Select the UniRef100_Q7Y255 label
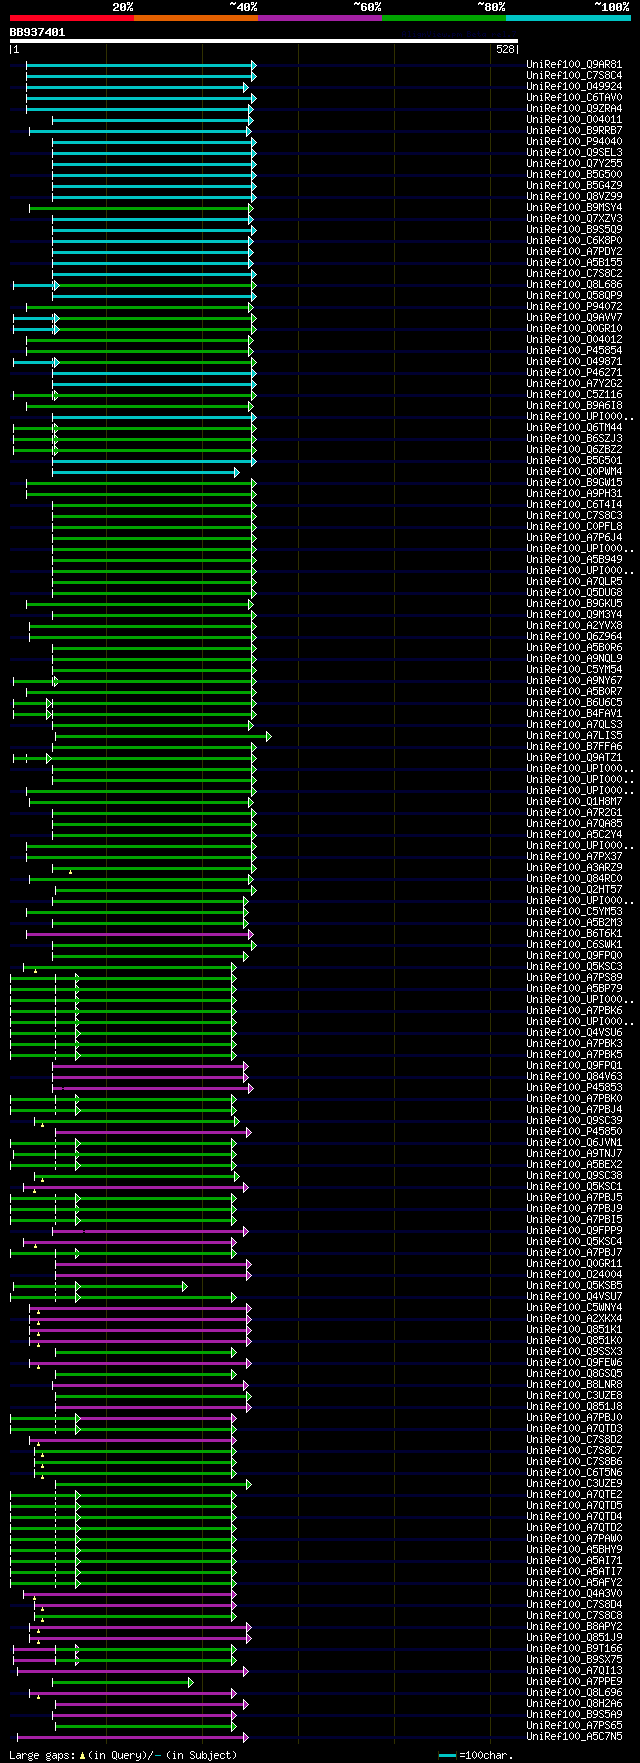Screen dimensions: 640x1763 click(574, 163)
